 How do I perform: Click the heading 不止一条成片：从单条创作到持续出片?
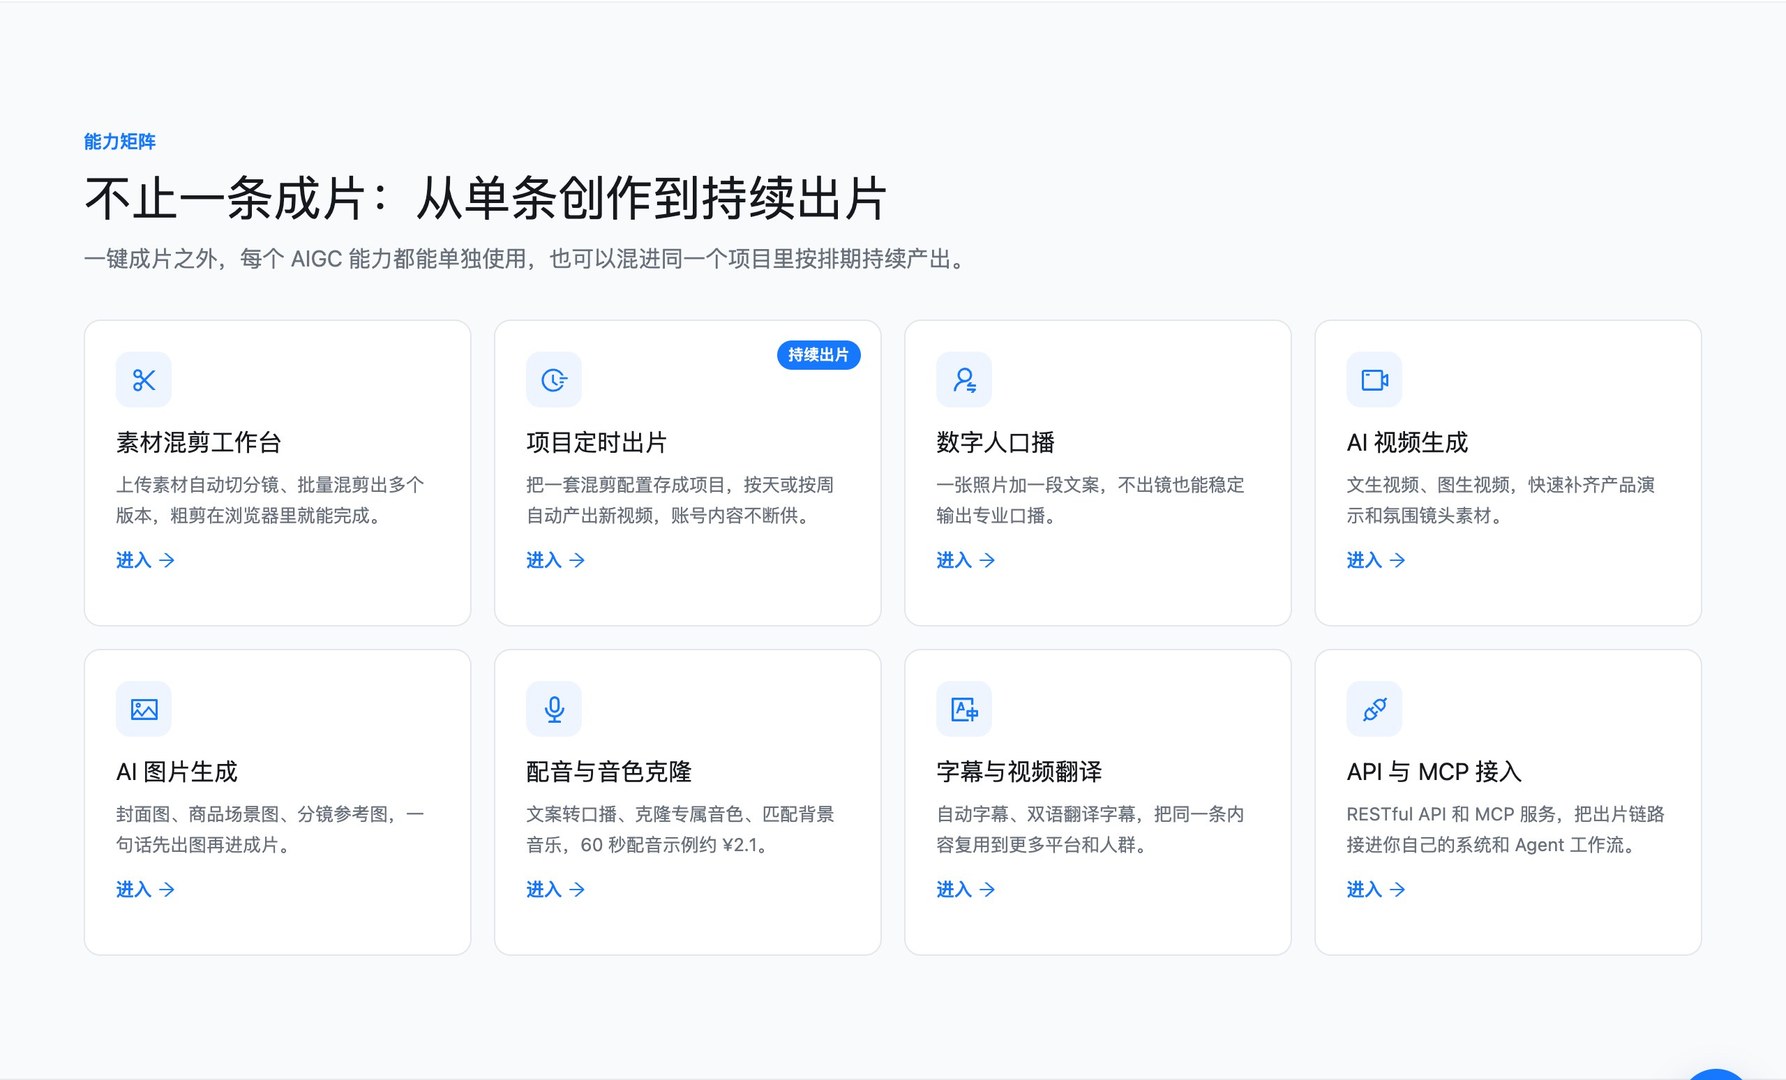click(486, 198)
